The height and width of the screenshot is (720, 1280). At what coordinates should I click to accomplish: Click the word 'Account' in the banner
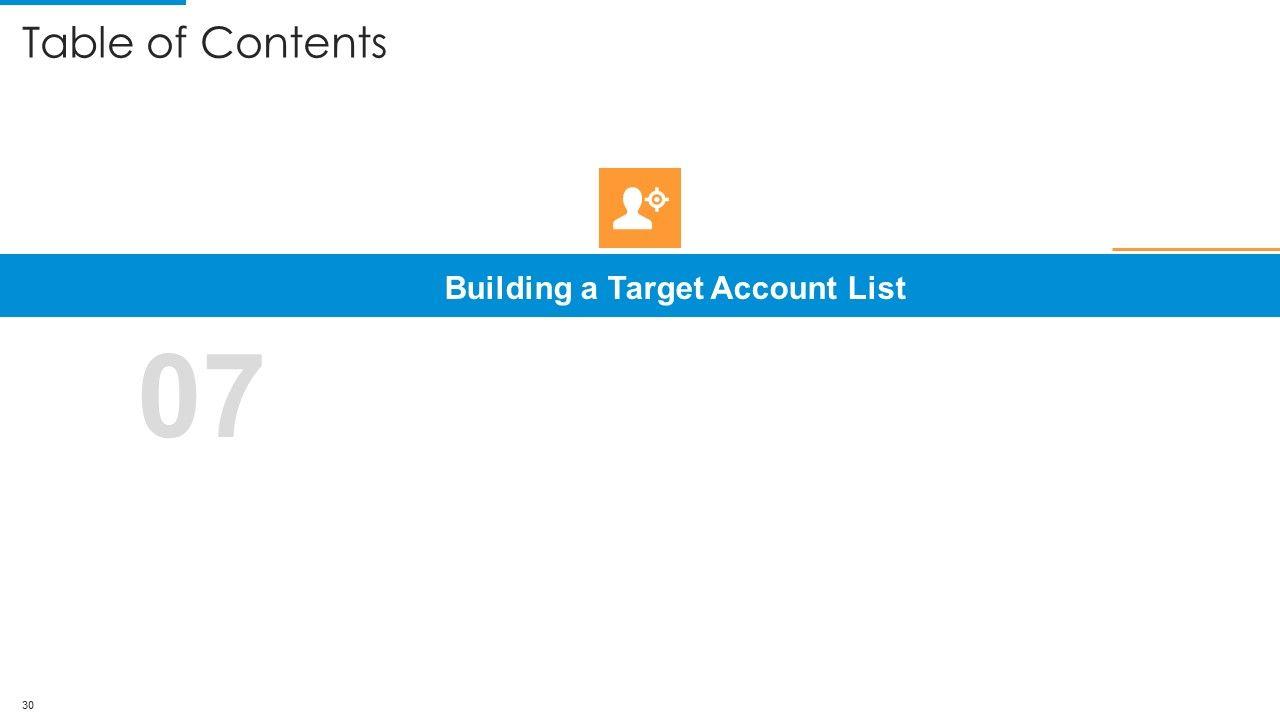click(769, 288)
